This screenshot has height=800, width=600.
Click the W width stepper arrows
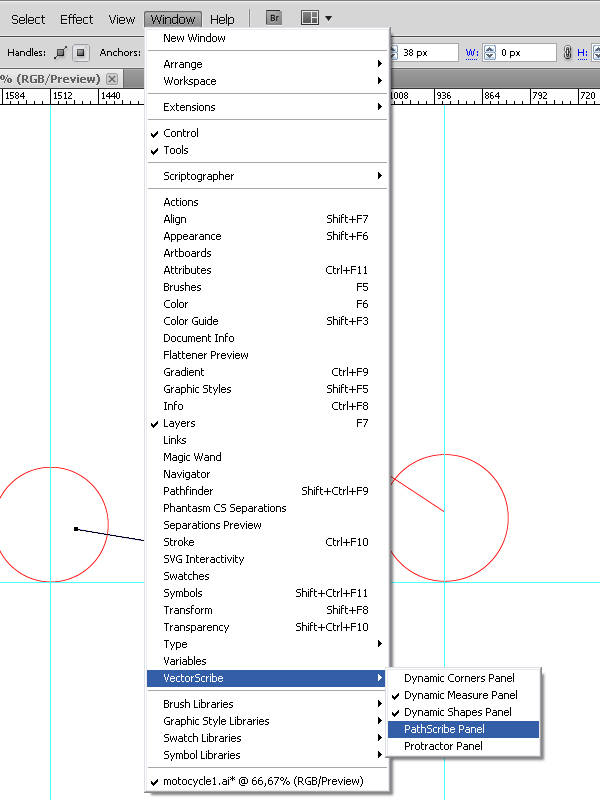(490, 53)
